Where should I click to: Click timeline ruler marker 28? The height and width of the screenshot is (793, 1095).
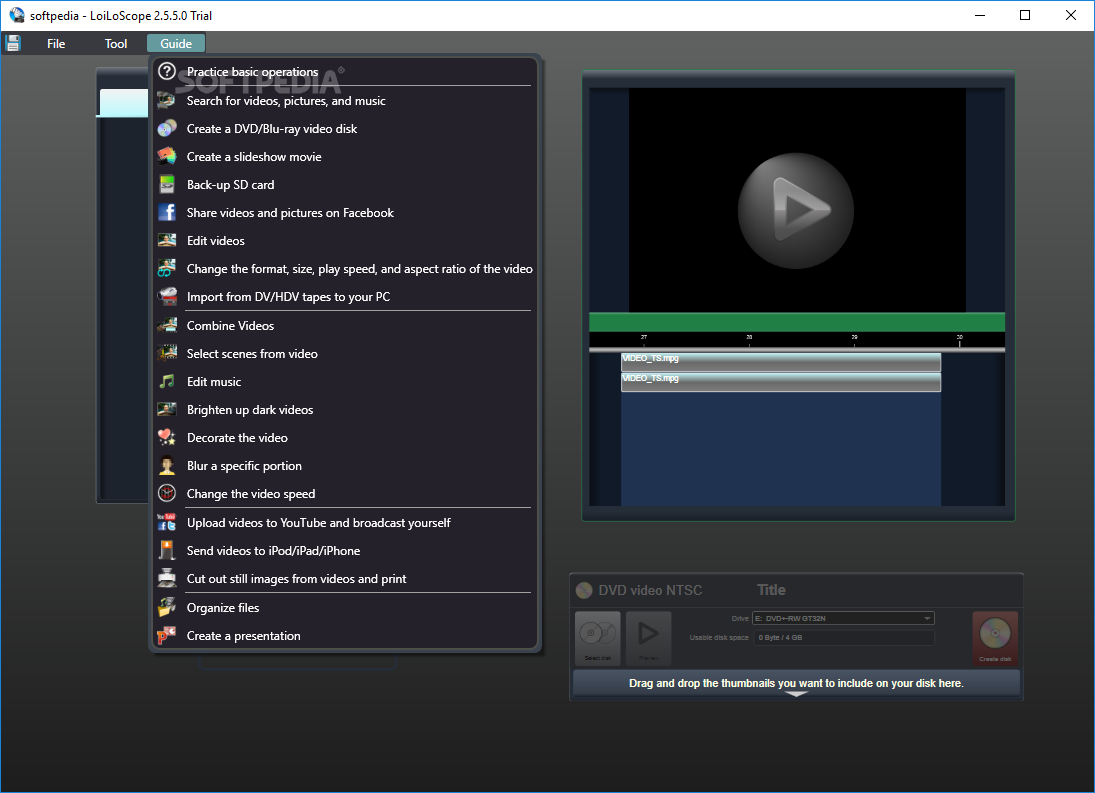[749, 339]
